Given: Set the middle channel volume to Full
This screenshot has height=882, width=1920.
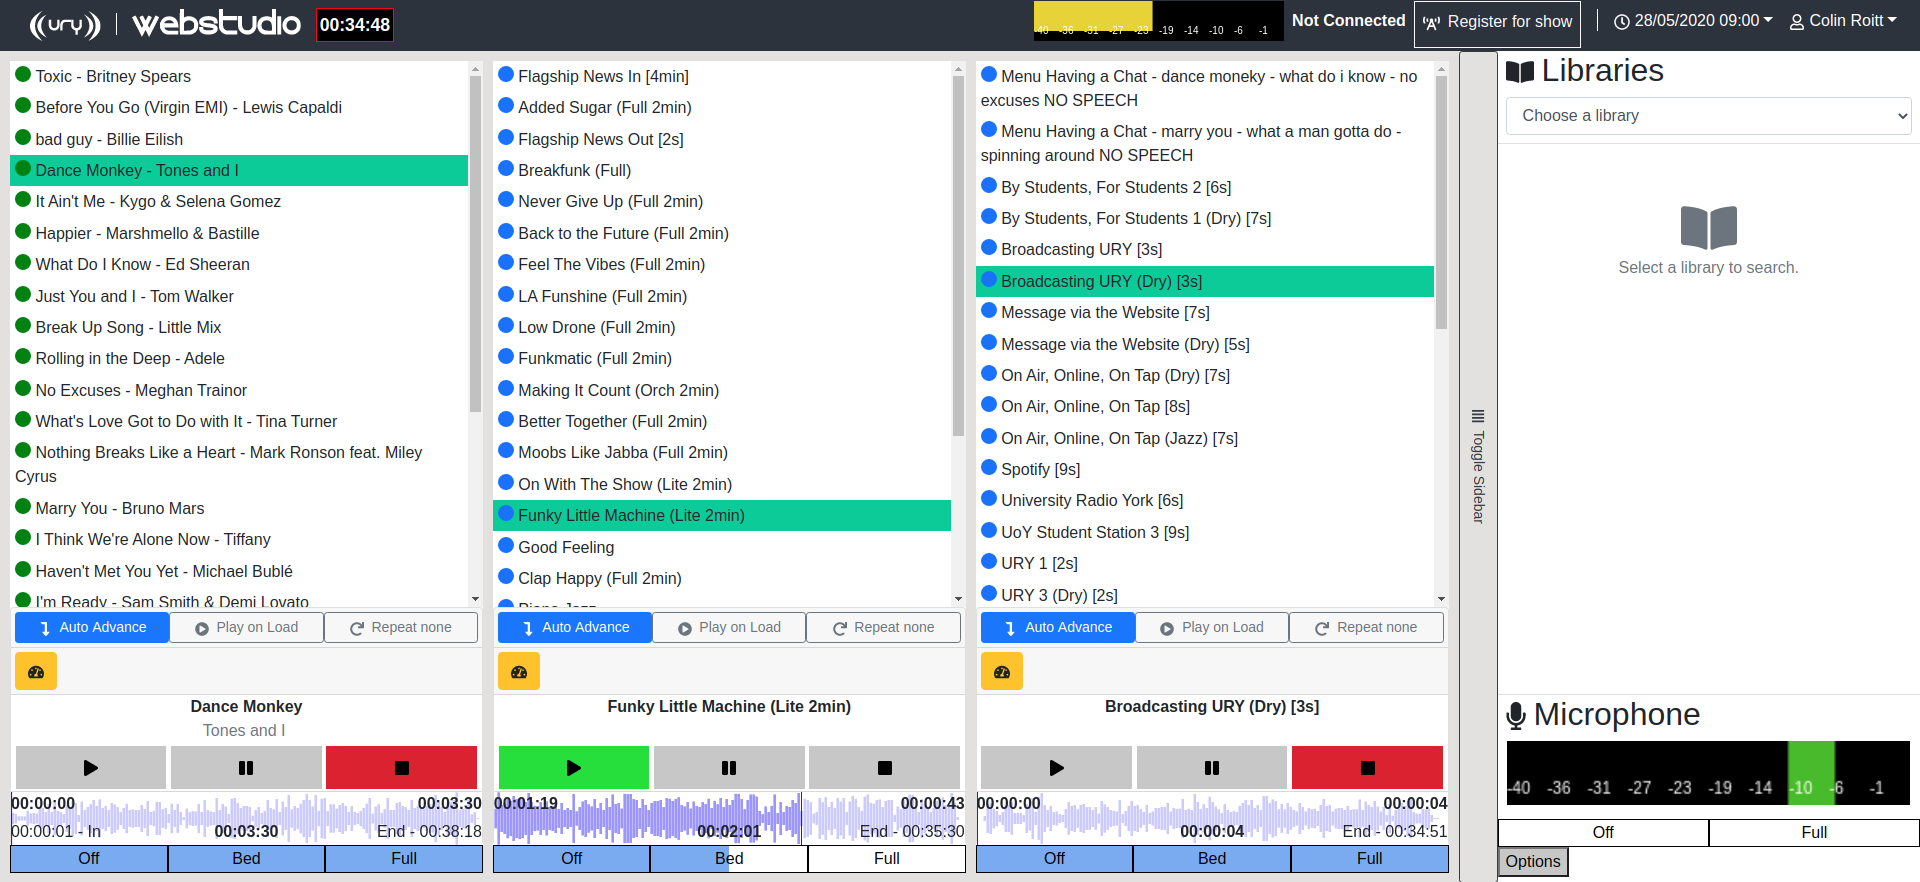Looking at the screenshot, I should pyautogui.click(x=886, y=858).
